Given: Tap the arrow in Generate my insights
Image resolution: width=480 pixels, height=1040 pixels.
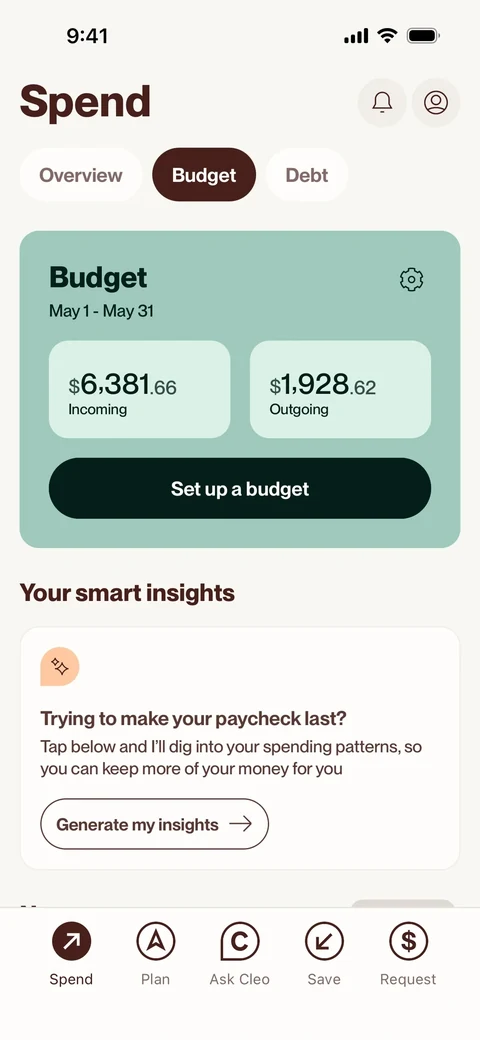Looking at the screenshot, I should tap(241, 824).
